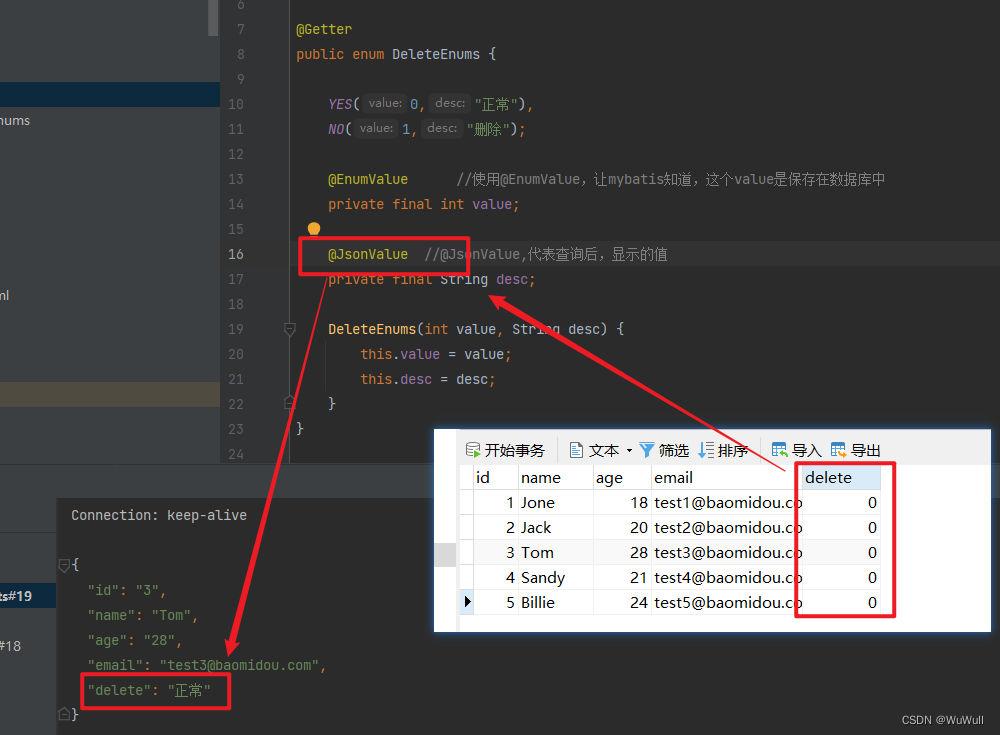Click the 文本 text view button
The width and height of the screenshot is (1000, 735).
pos(594,450)
